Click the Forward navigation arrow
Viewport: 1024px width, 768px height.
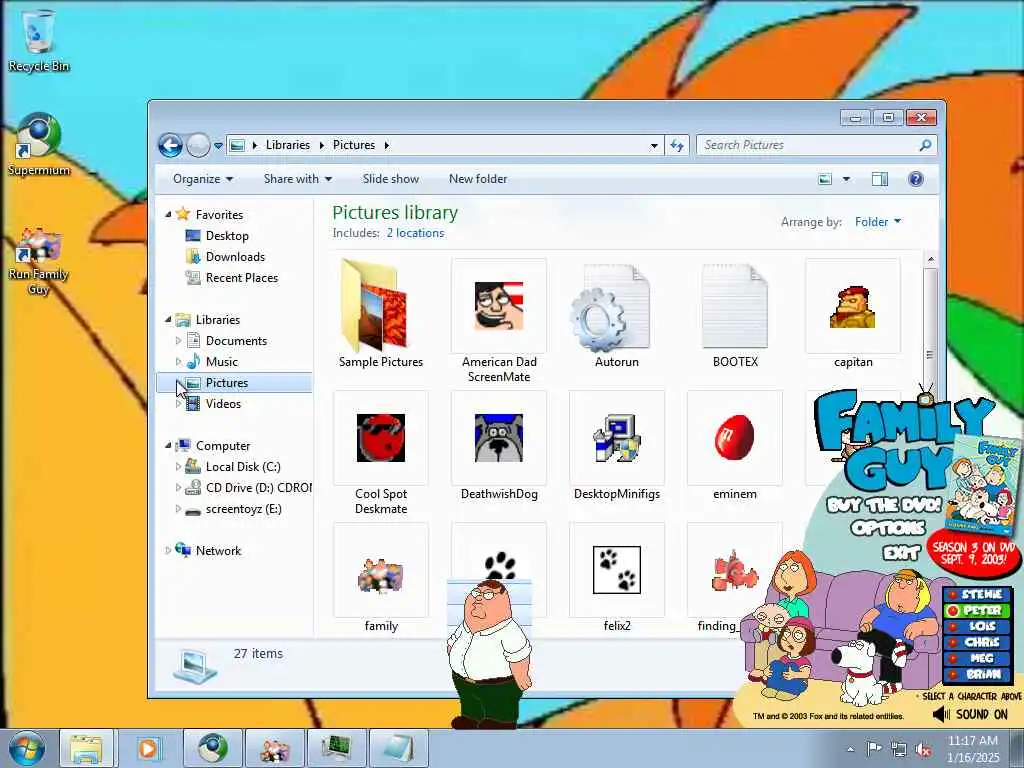click(x=198, y=145)
